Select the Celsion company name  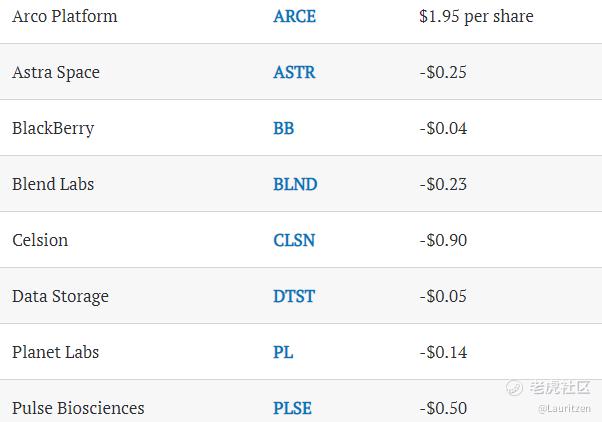40,240
